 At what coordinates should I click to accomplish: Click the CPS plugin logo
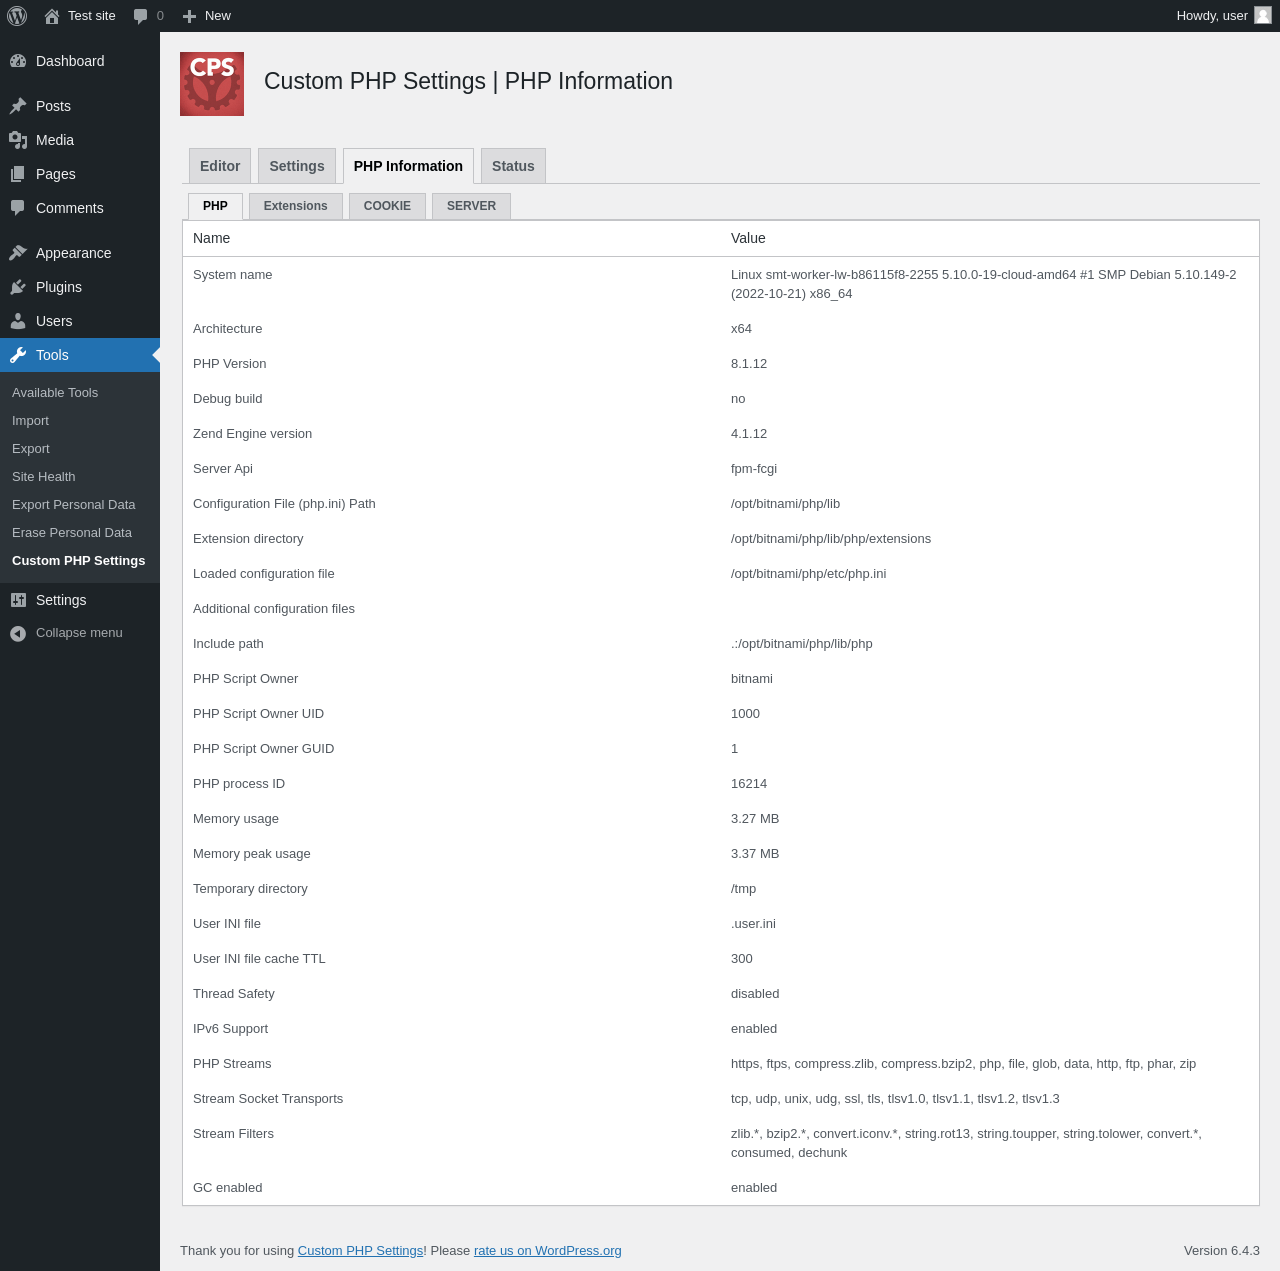[x=212, y=84]
